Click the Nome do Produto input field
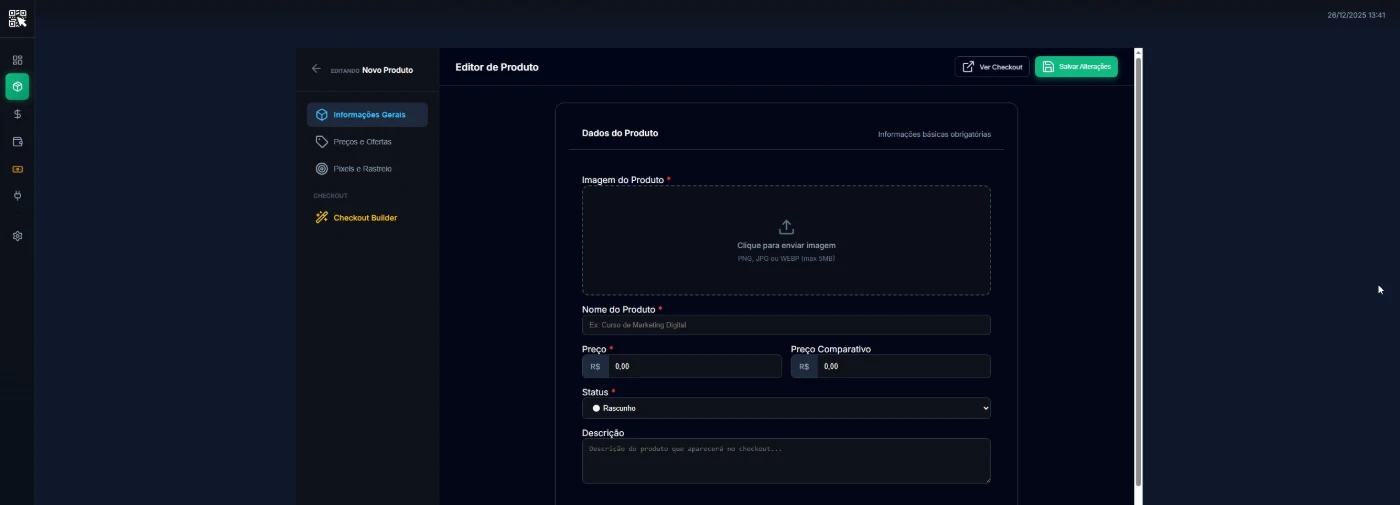This screenshot has height=505, width=1400. click(x=786, y=325)
